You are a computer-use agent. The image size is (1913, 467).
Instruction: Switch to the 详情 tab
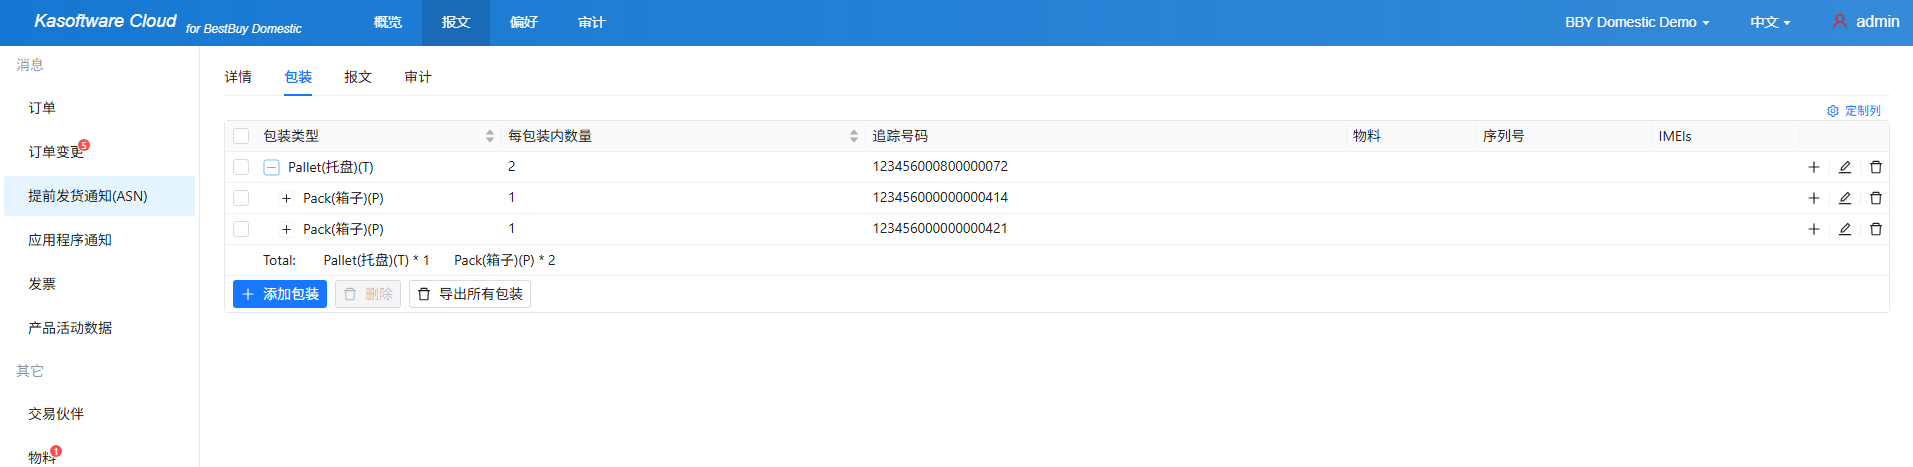pos(238,77)
